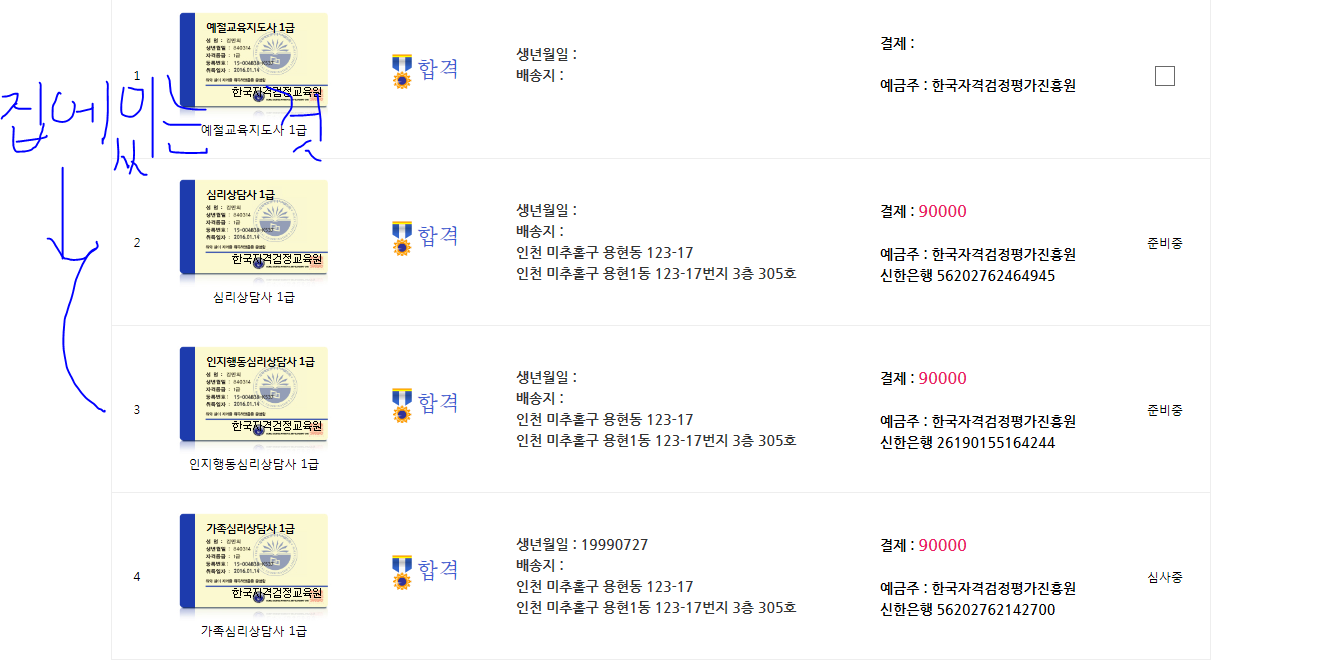Click the 준비중 status in row 3
The height and width of the screenshot is (672, 1330).
[x=1165, y=410]
